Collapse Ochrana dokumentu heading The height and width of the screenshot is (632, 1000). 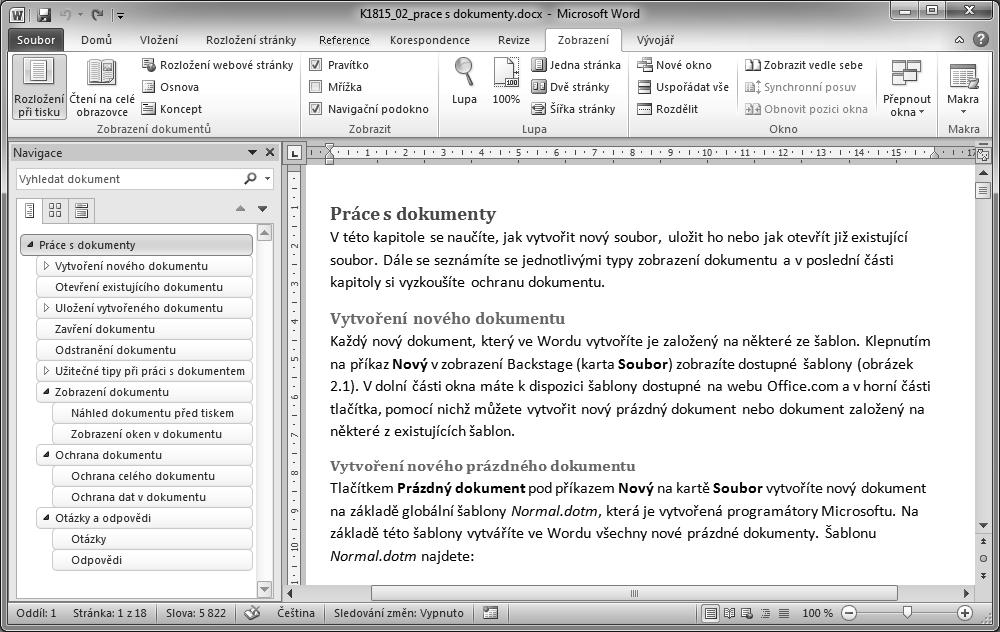point(46,455)
